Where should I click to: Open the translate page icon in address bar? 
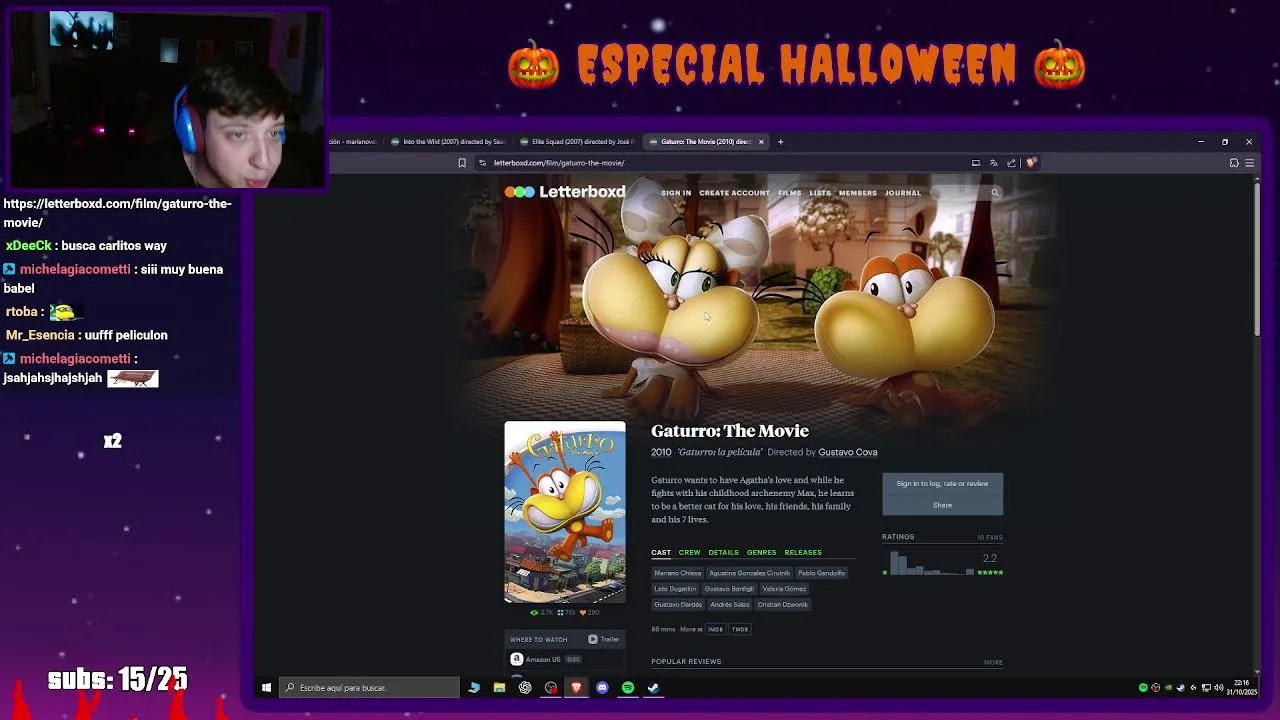993,163
